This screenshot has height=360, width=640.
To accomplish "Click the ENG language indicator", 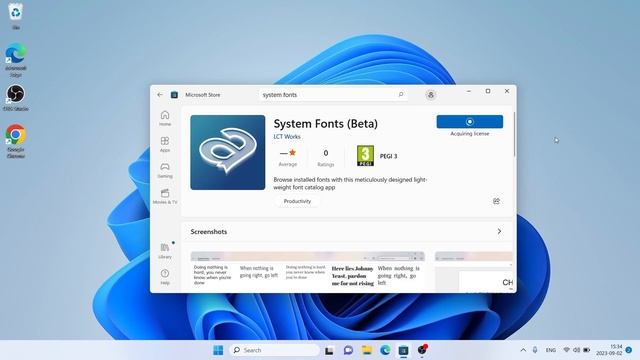I will coord(551,350).
